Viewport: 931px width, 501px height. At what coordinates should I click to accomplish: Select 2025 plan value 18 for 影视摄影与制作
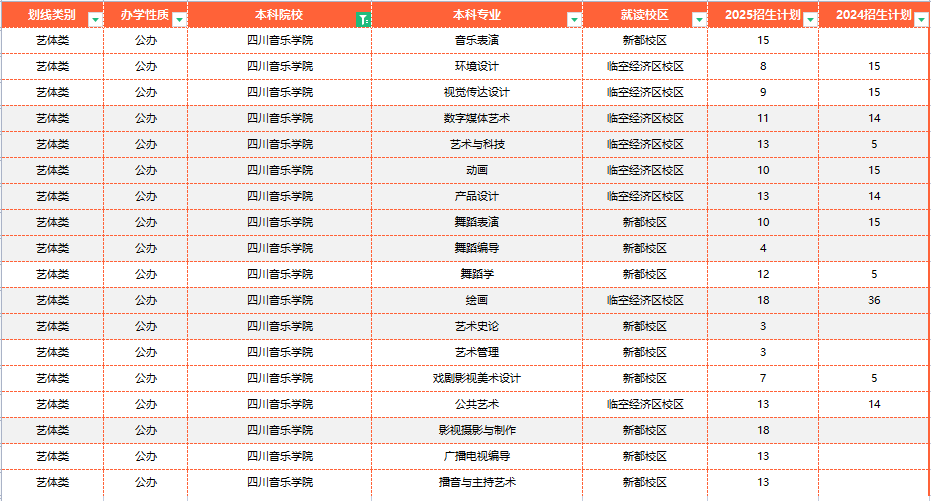point(763,430)
